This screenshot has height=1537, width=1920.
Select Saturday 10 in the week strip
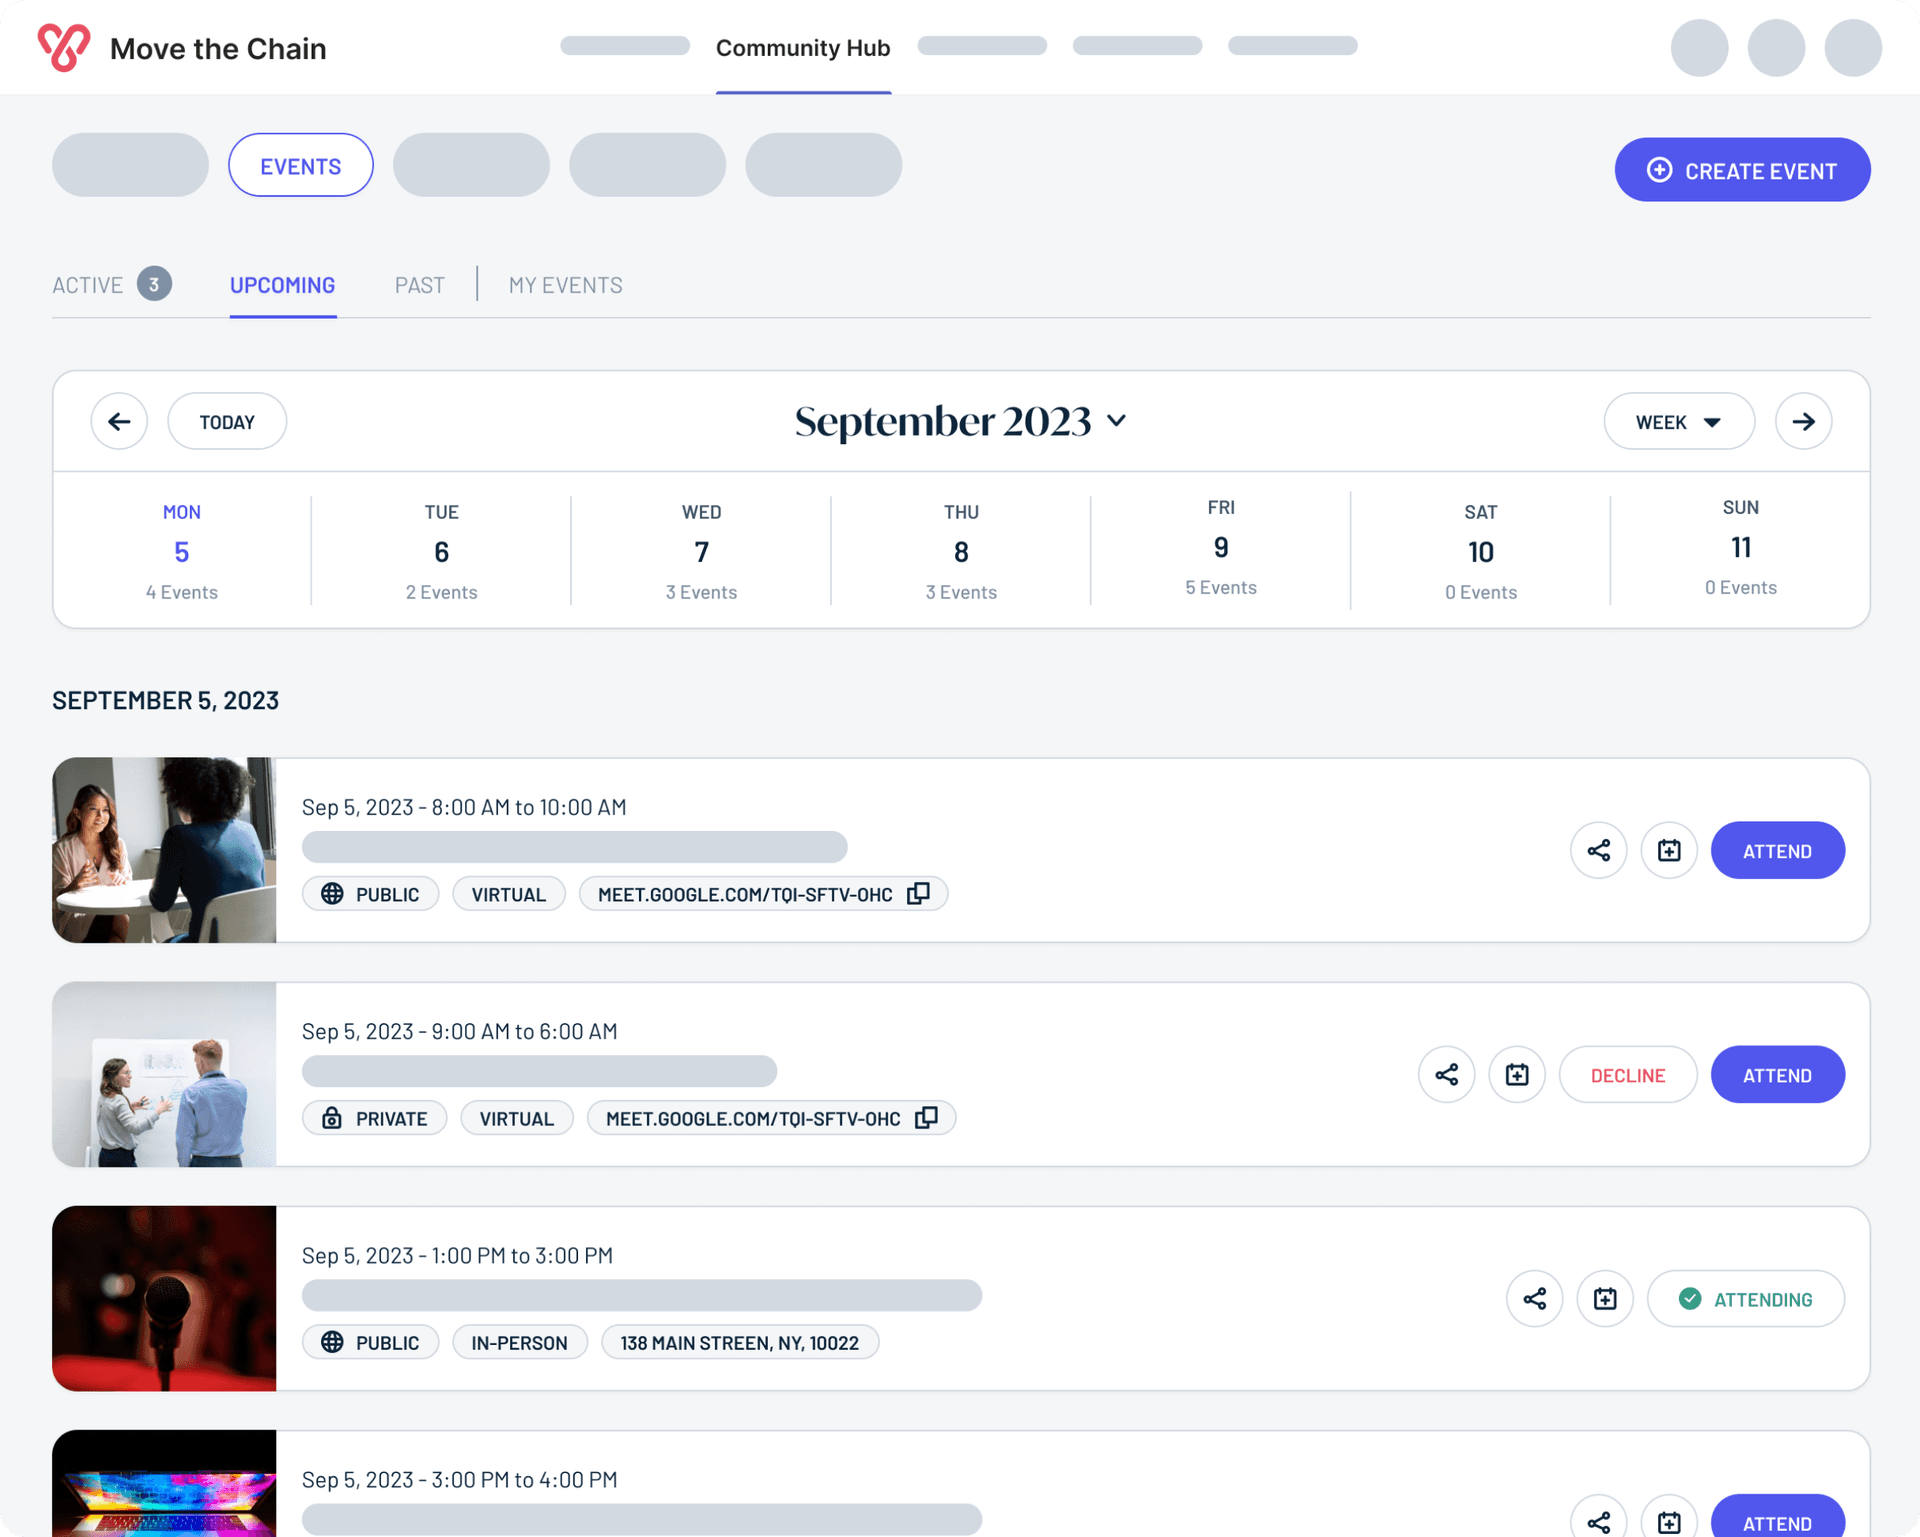[x=1481, y=551]
